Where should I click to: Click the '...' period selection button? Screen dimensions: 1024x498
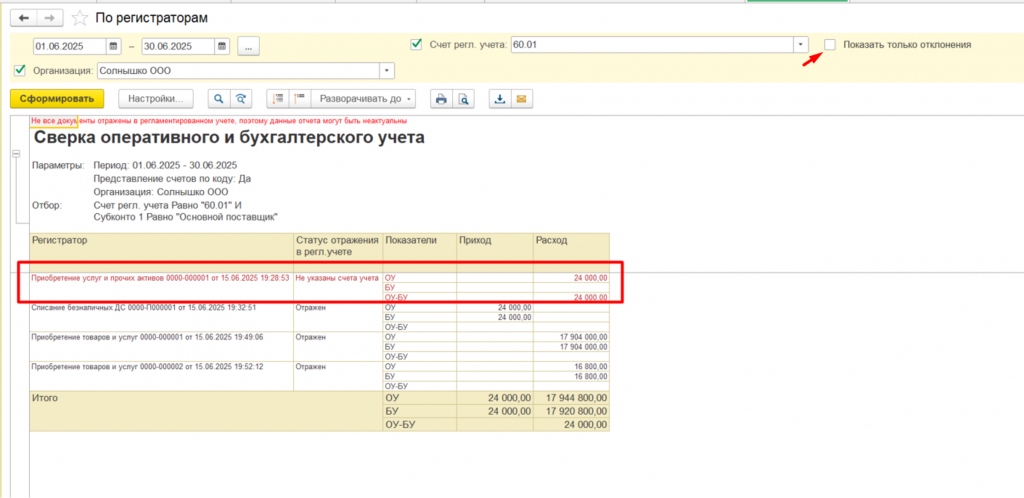[249, 46]
